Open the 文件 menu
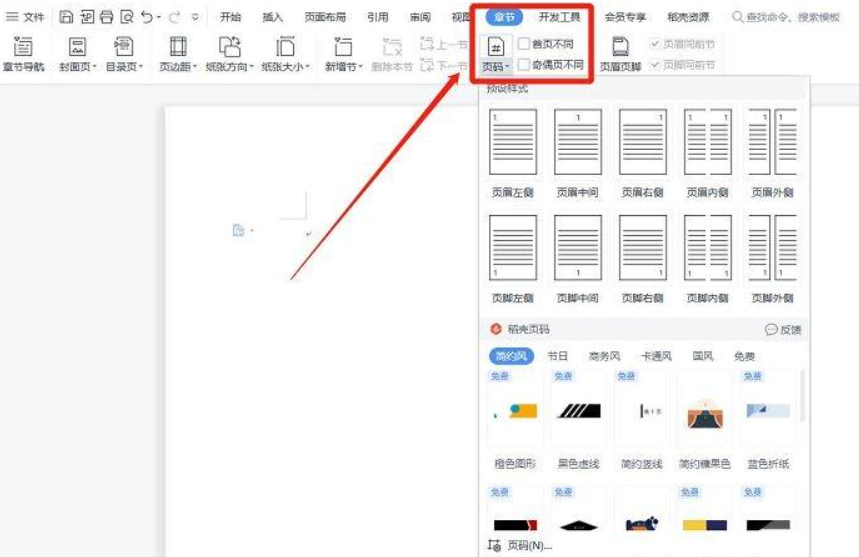The height and width of the screenshot is (557, 859). tap(33, 18)
